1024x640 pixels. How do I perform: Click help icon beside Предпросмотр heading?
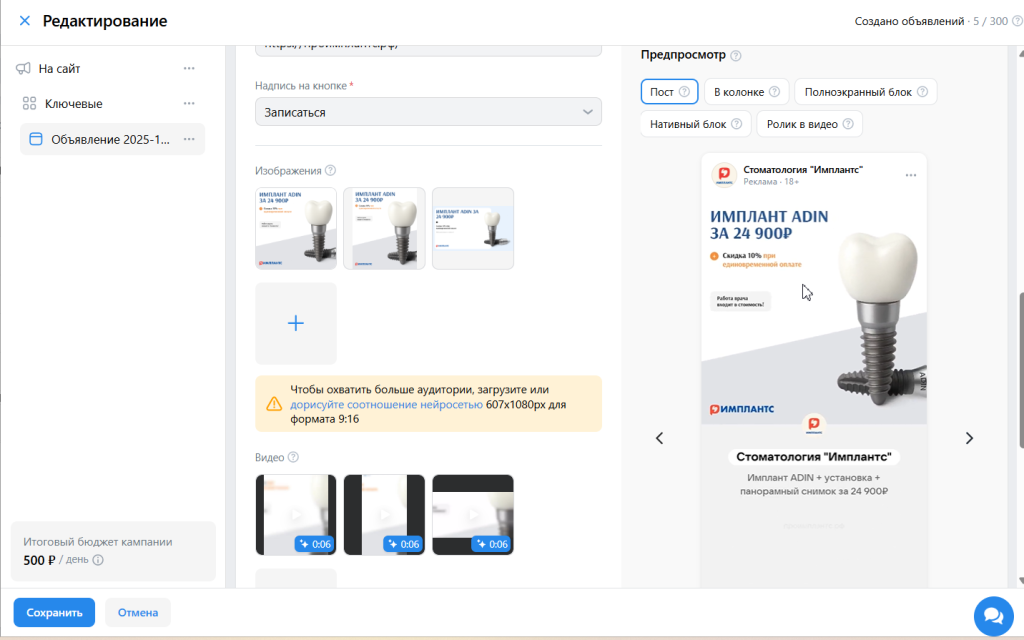[x=736, y=56]
